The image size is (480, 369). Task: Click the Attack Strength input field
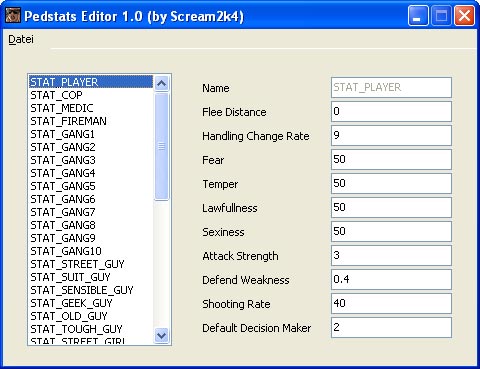[x=391, y=256]
